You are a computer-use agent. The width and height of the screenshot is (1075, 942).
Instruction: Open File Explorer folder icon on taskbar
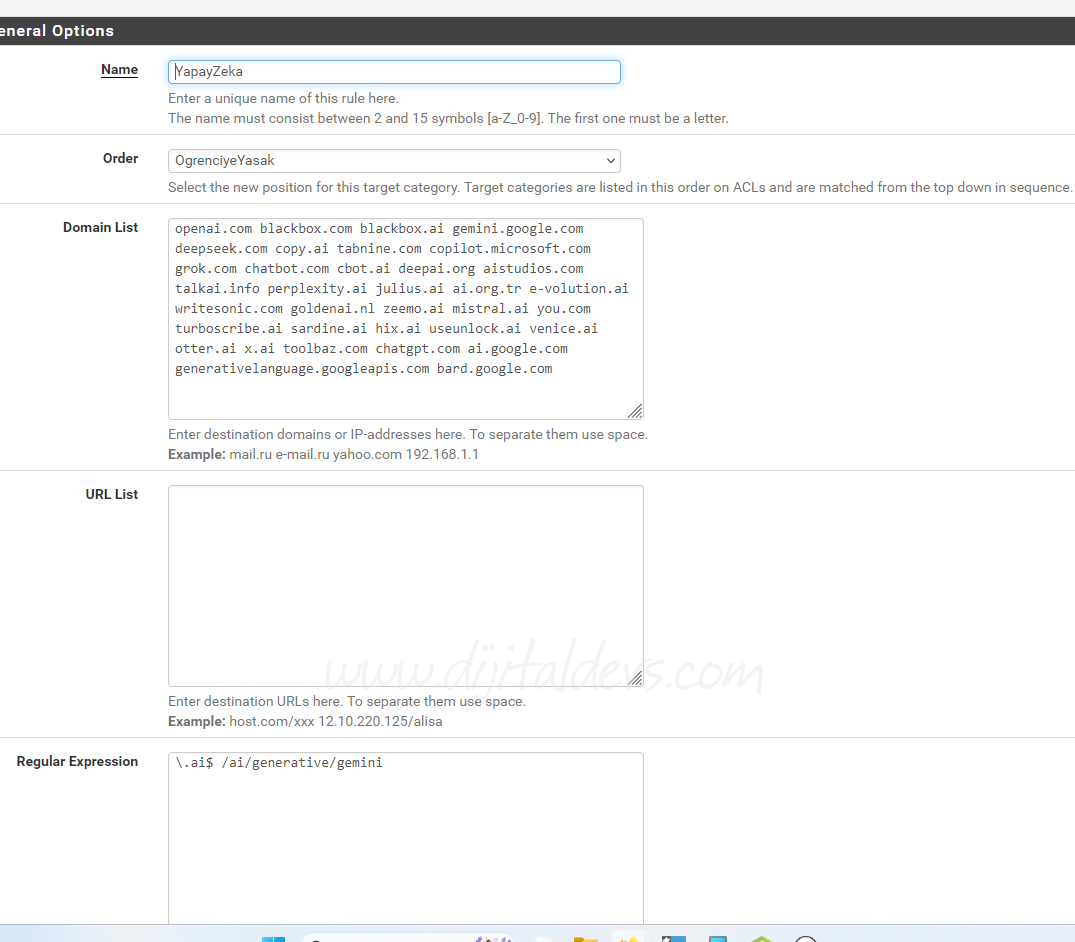click(586, 939)
